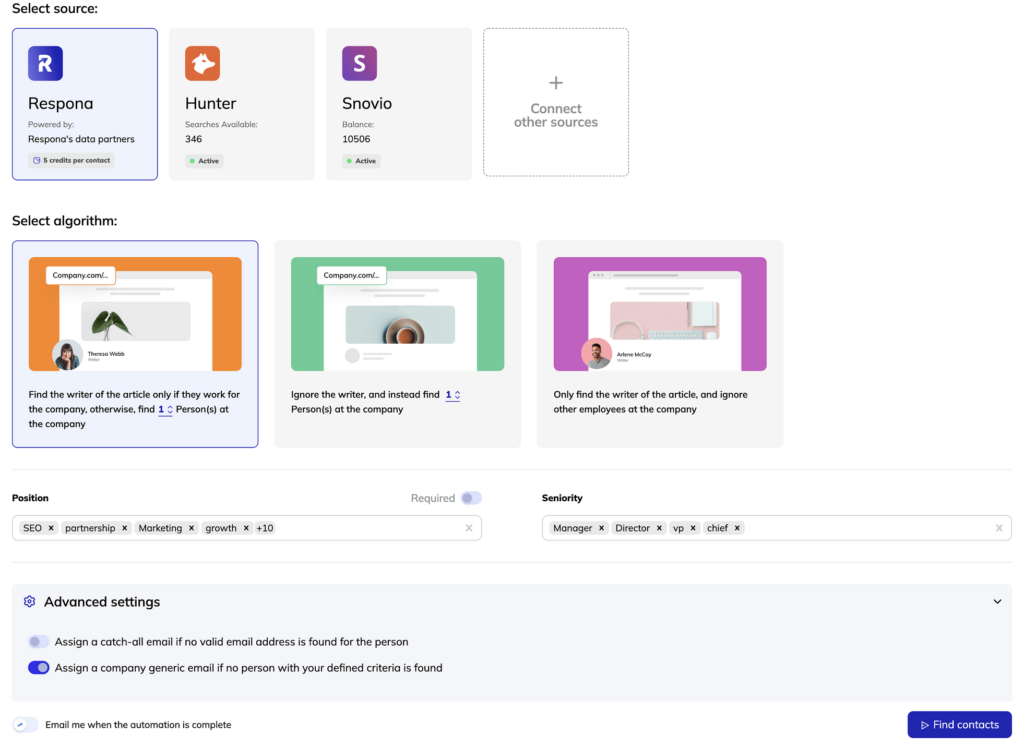The height and width of the screenshot is (748, 1024).
Task: Clear all Position field tags
Action: coord(469,528)
